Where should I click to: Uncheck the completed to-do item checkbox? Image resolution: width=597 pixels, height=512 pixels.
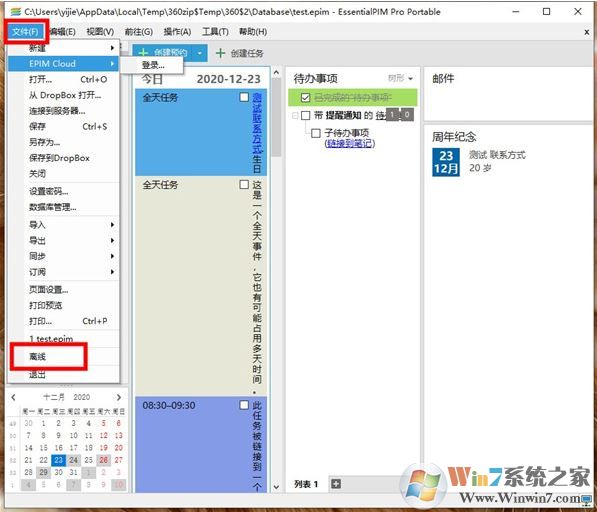point(305,97)
